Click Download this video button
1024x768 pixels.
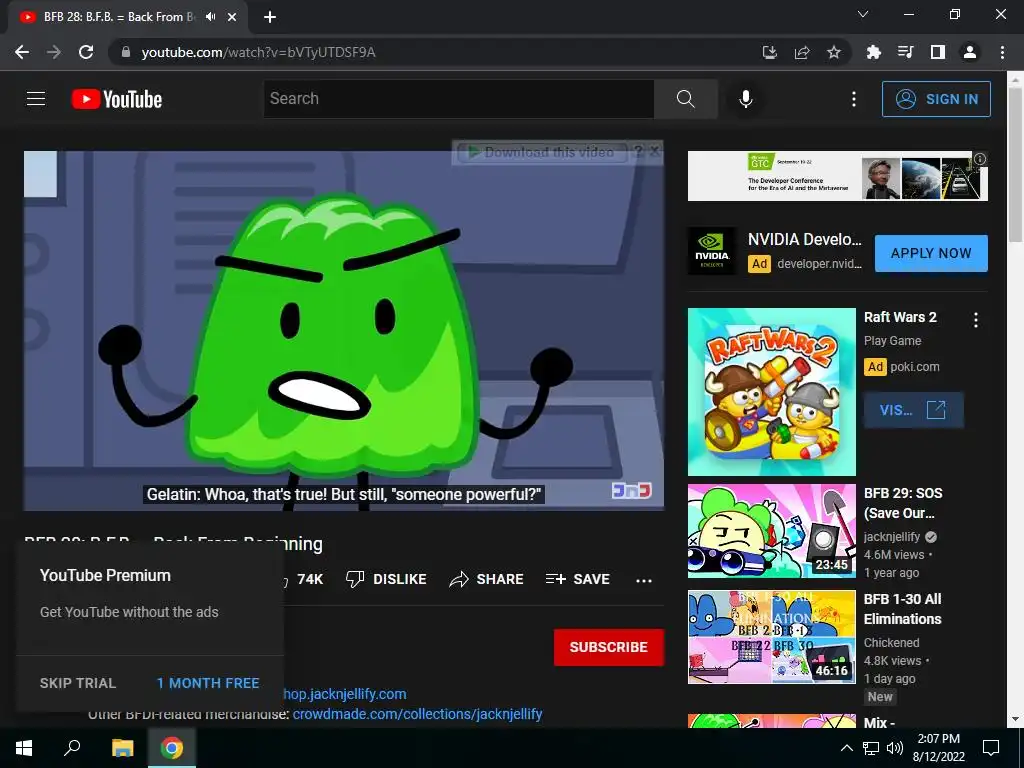(542, 152)
